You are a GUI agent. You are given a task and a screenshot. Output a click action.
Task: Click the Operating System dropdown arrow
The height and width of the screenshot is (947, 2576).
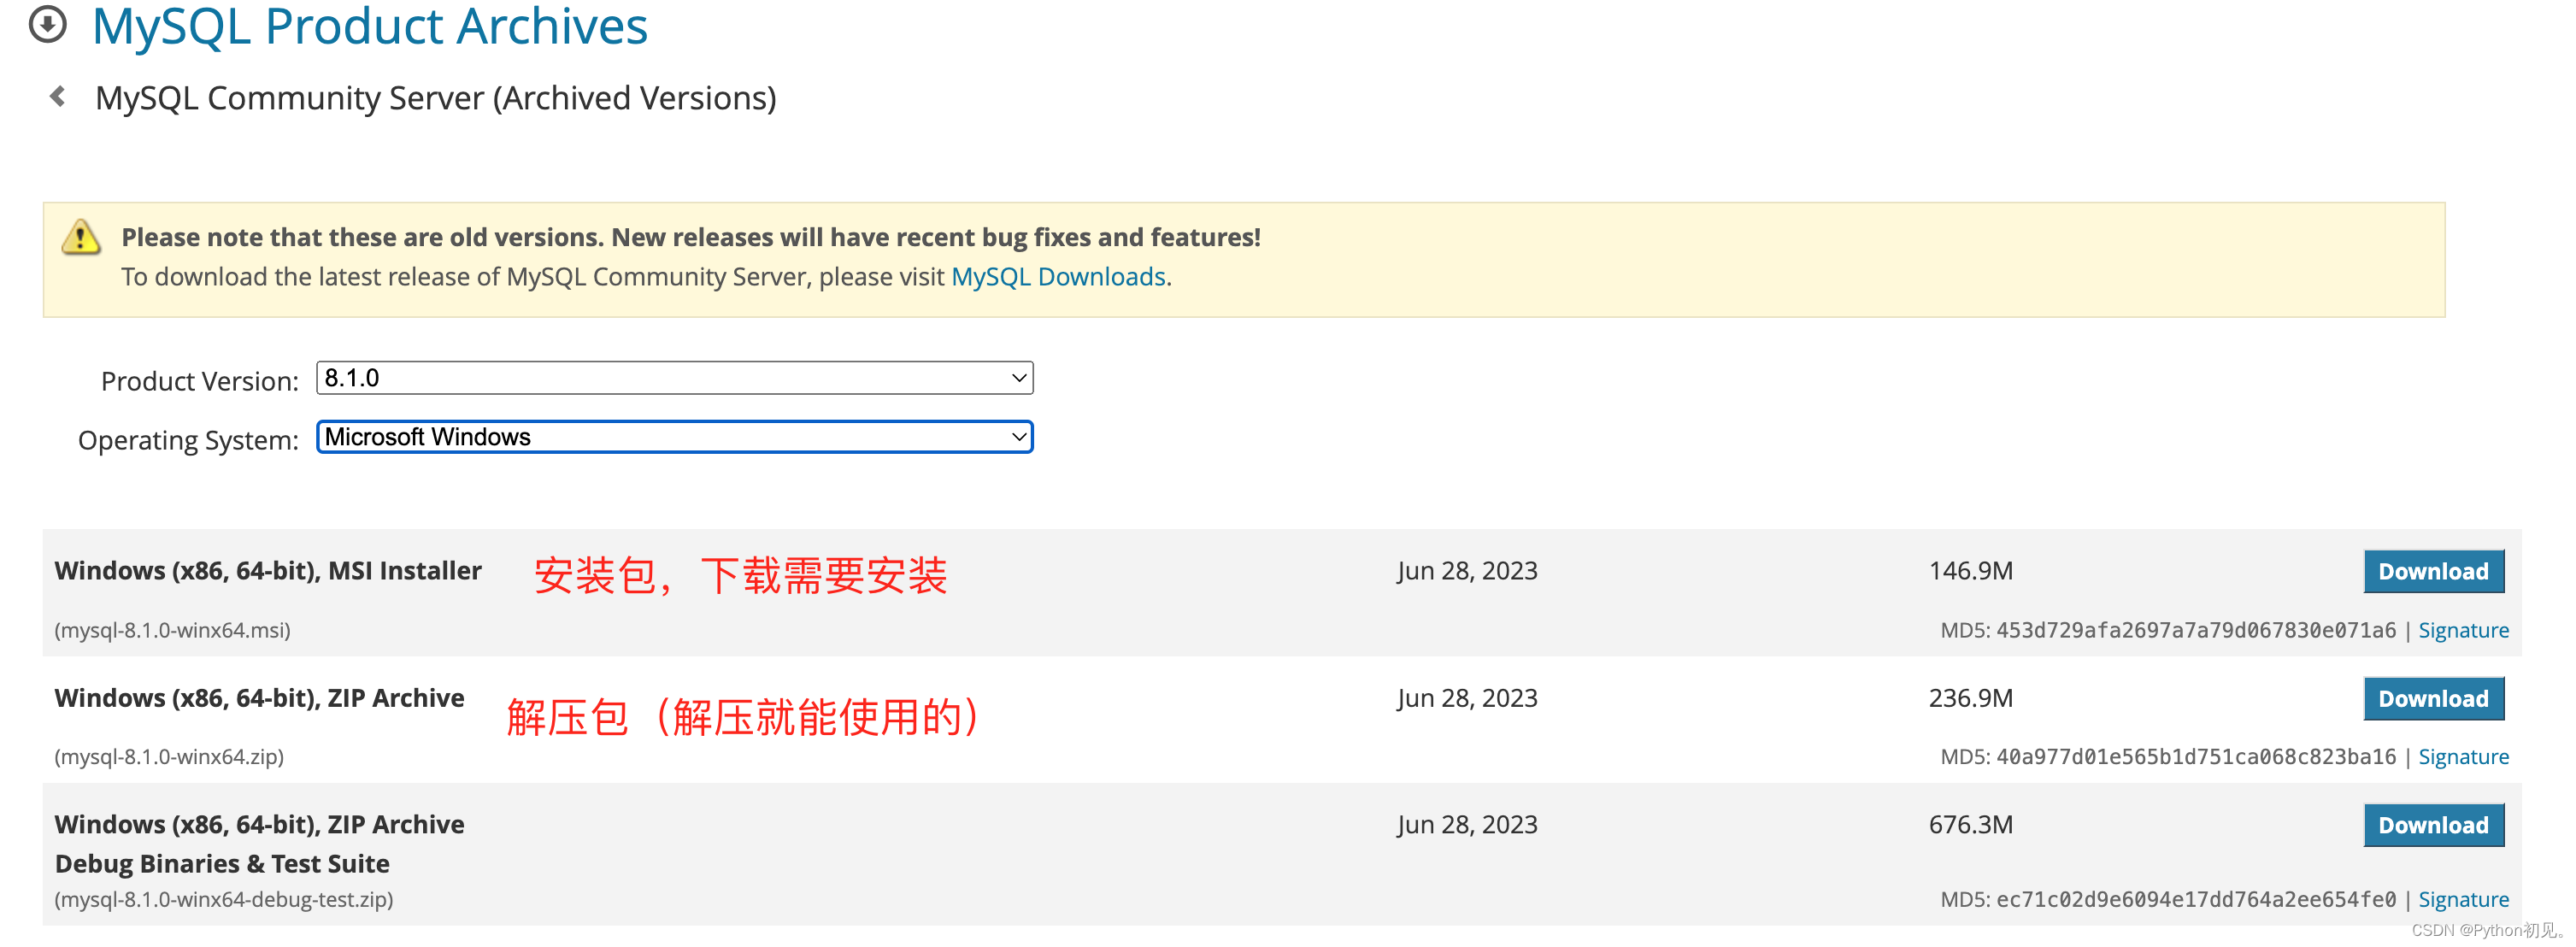click(x=1017, y=437)
